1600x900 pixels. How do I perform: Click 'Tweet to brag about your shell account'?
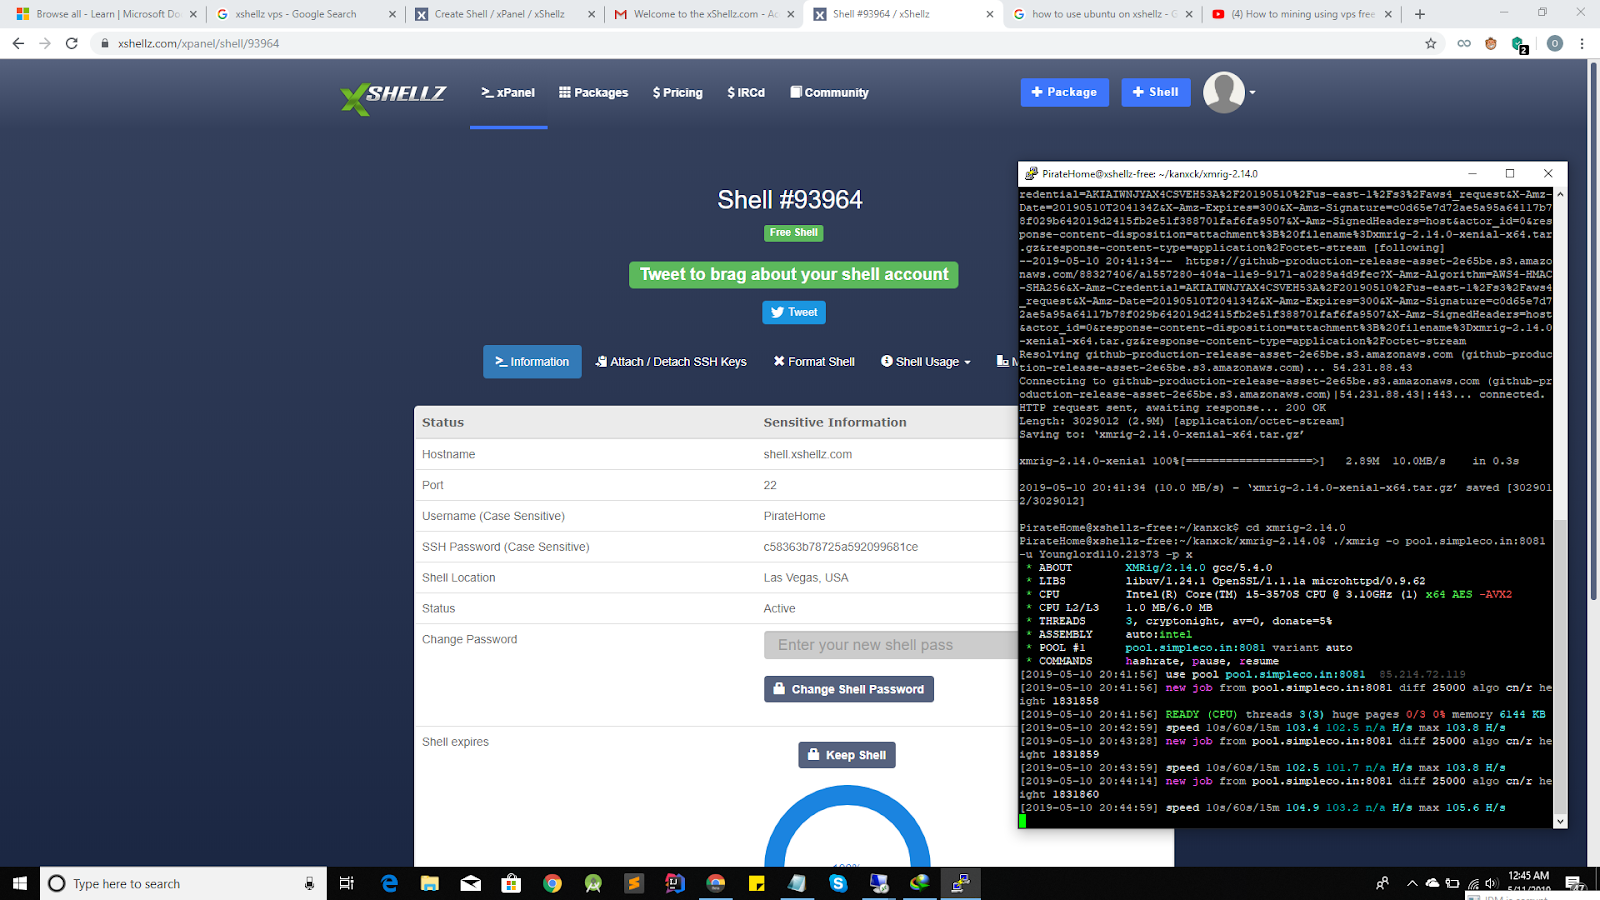click(794, 274)
